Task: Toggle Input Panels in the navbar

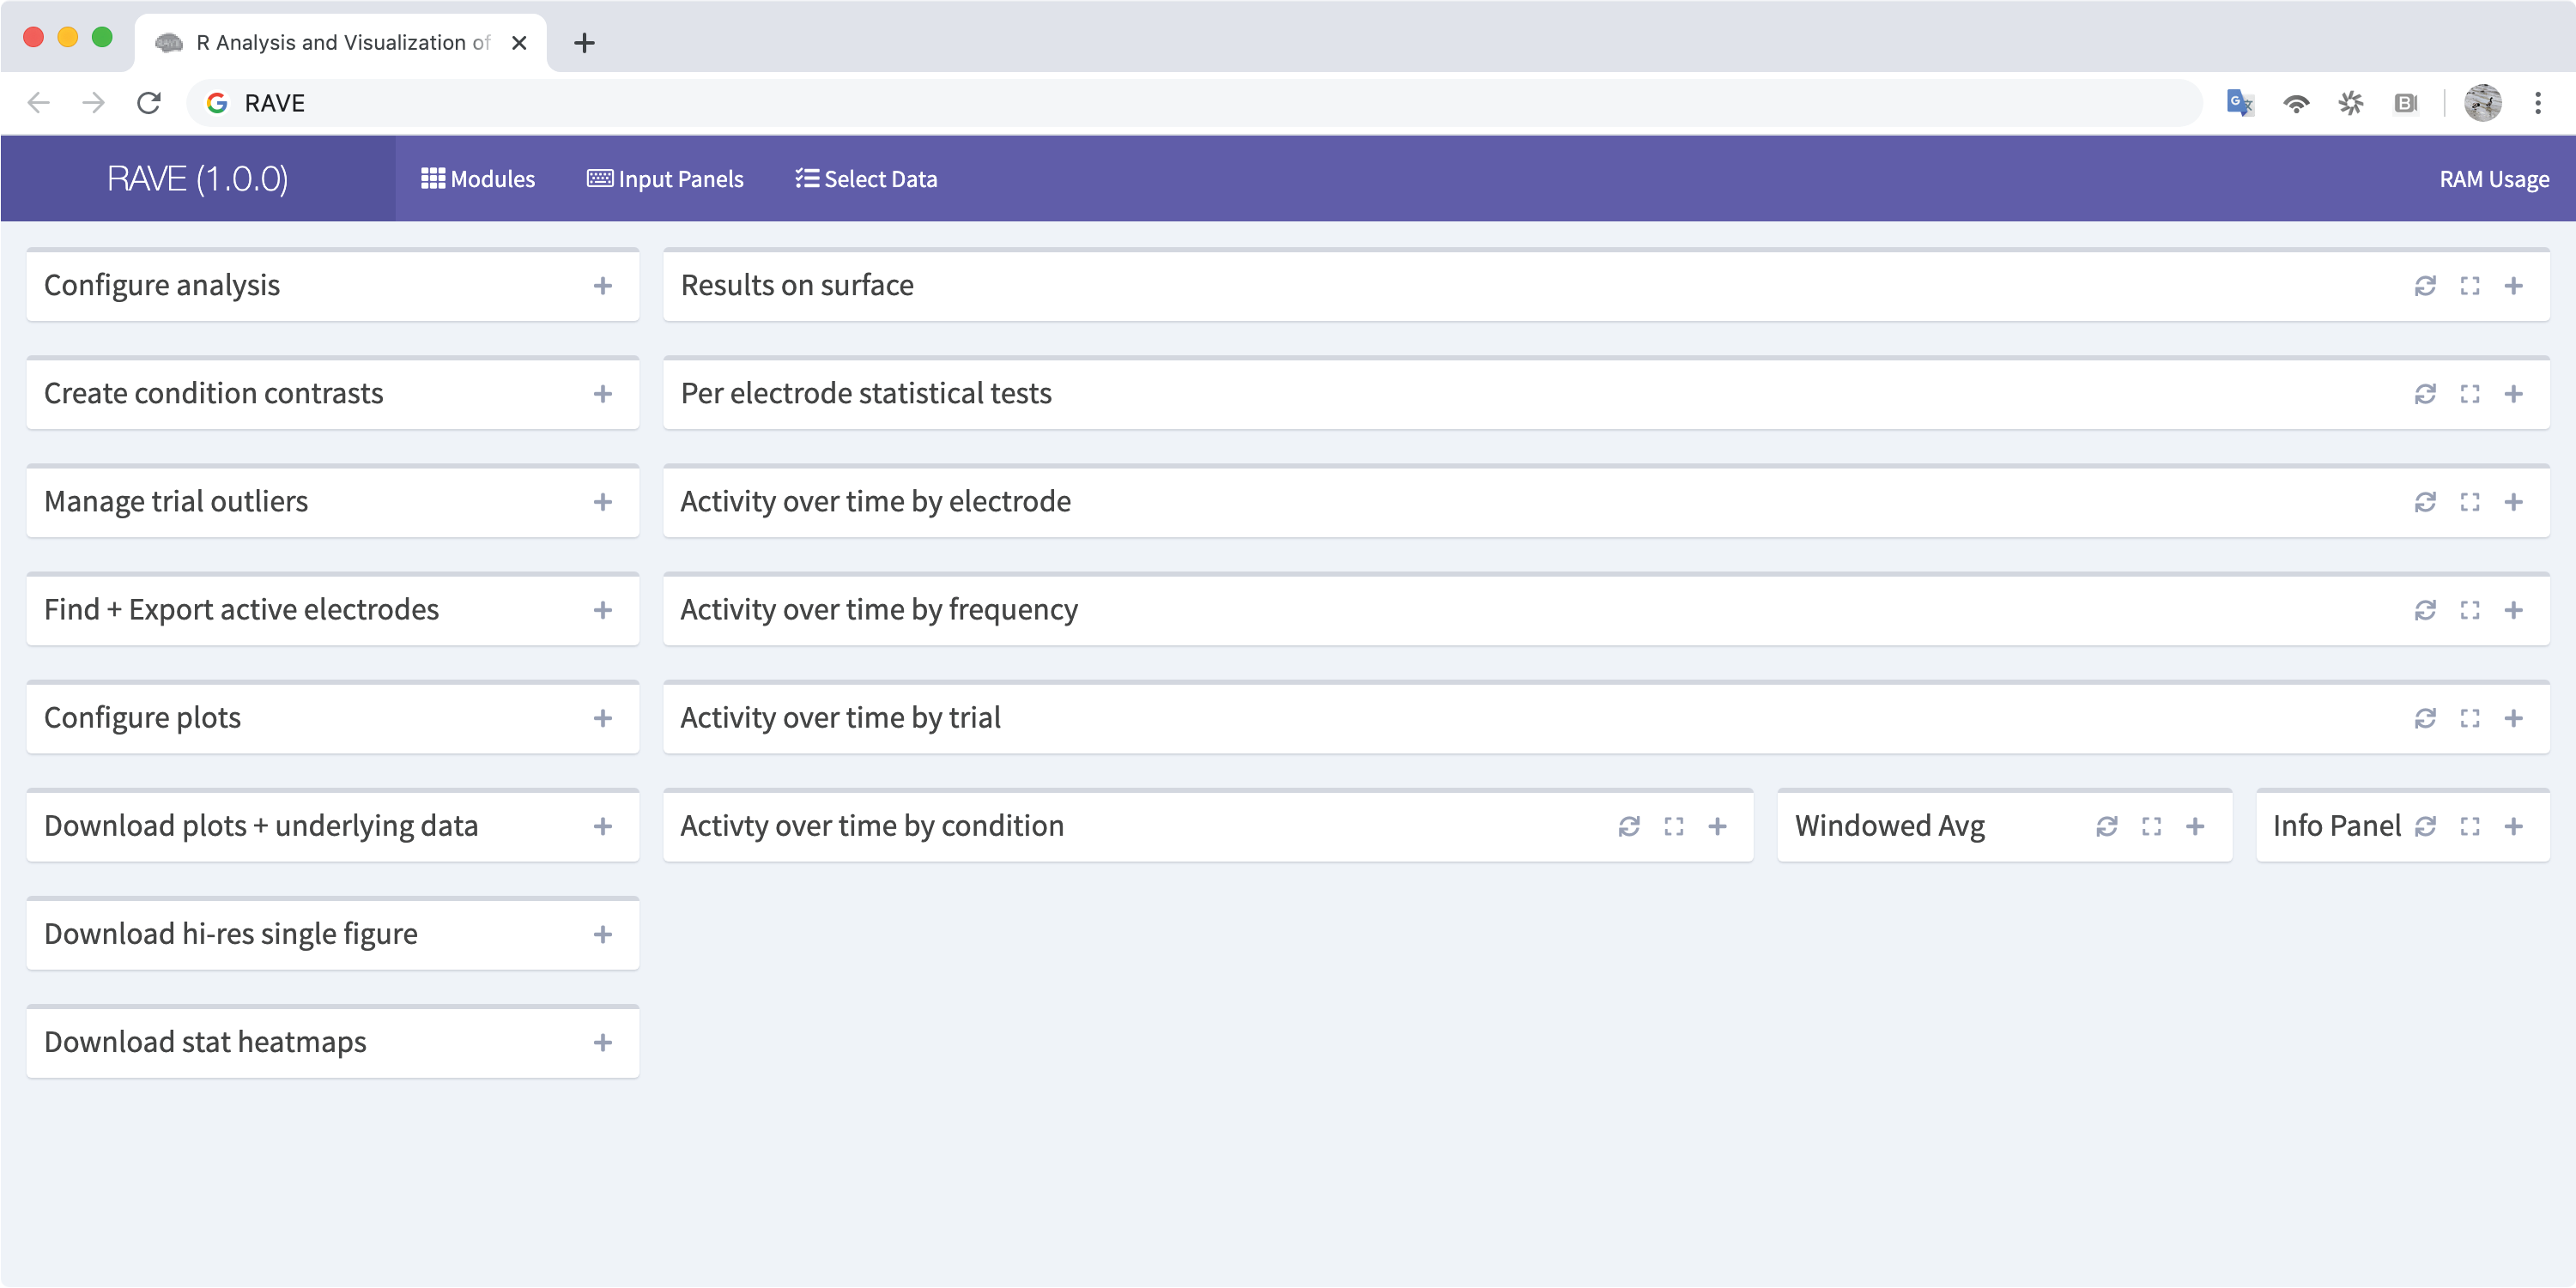Action: click(665, 179)
